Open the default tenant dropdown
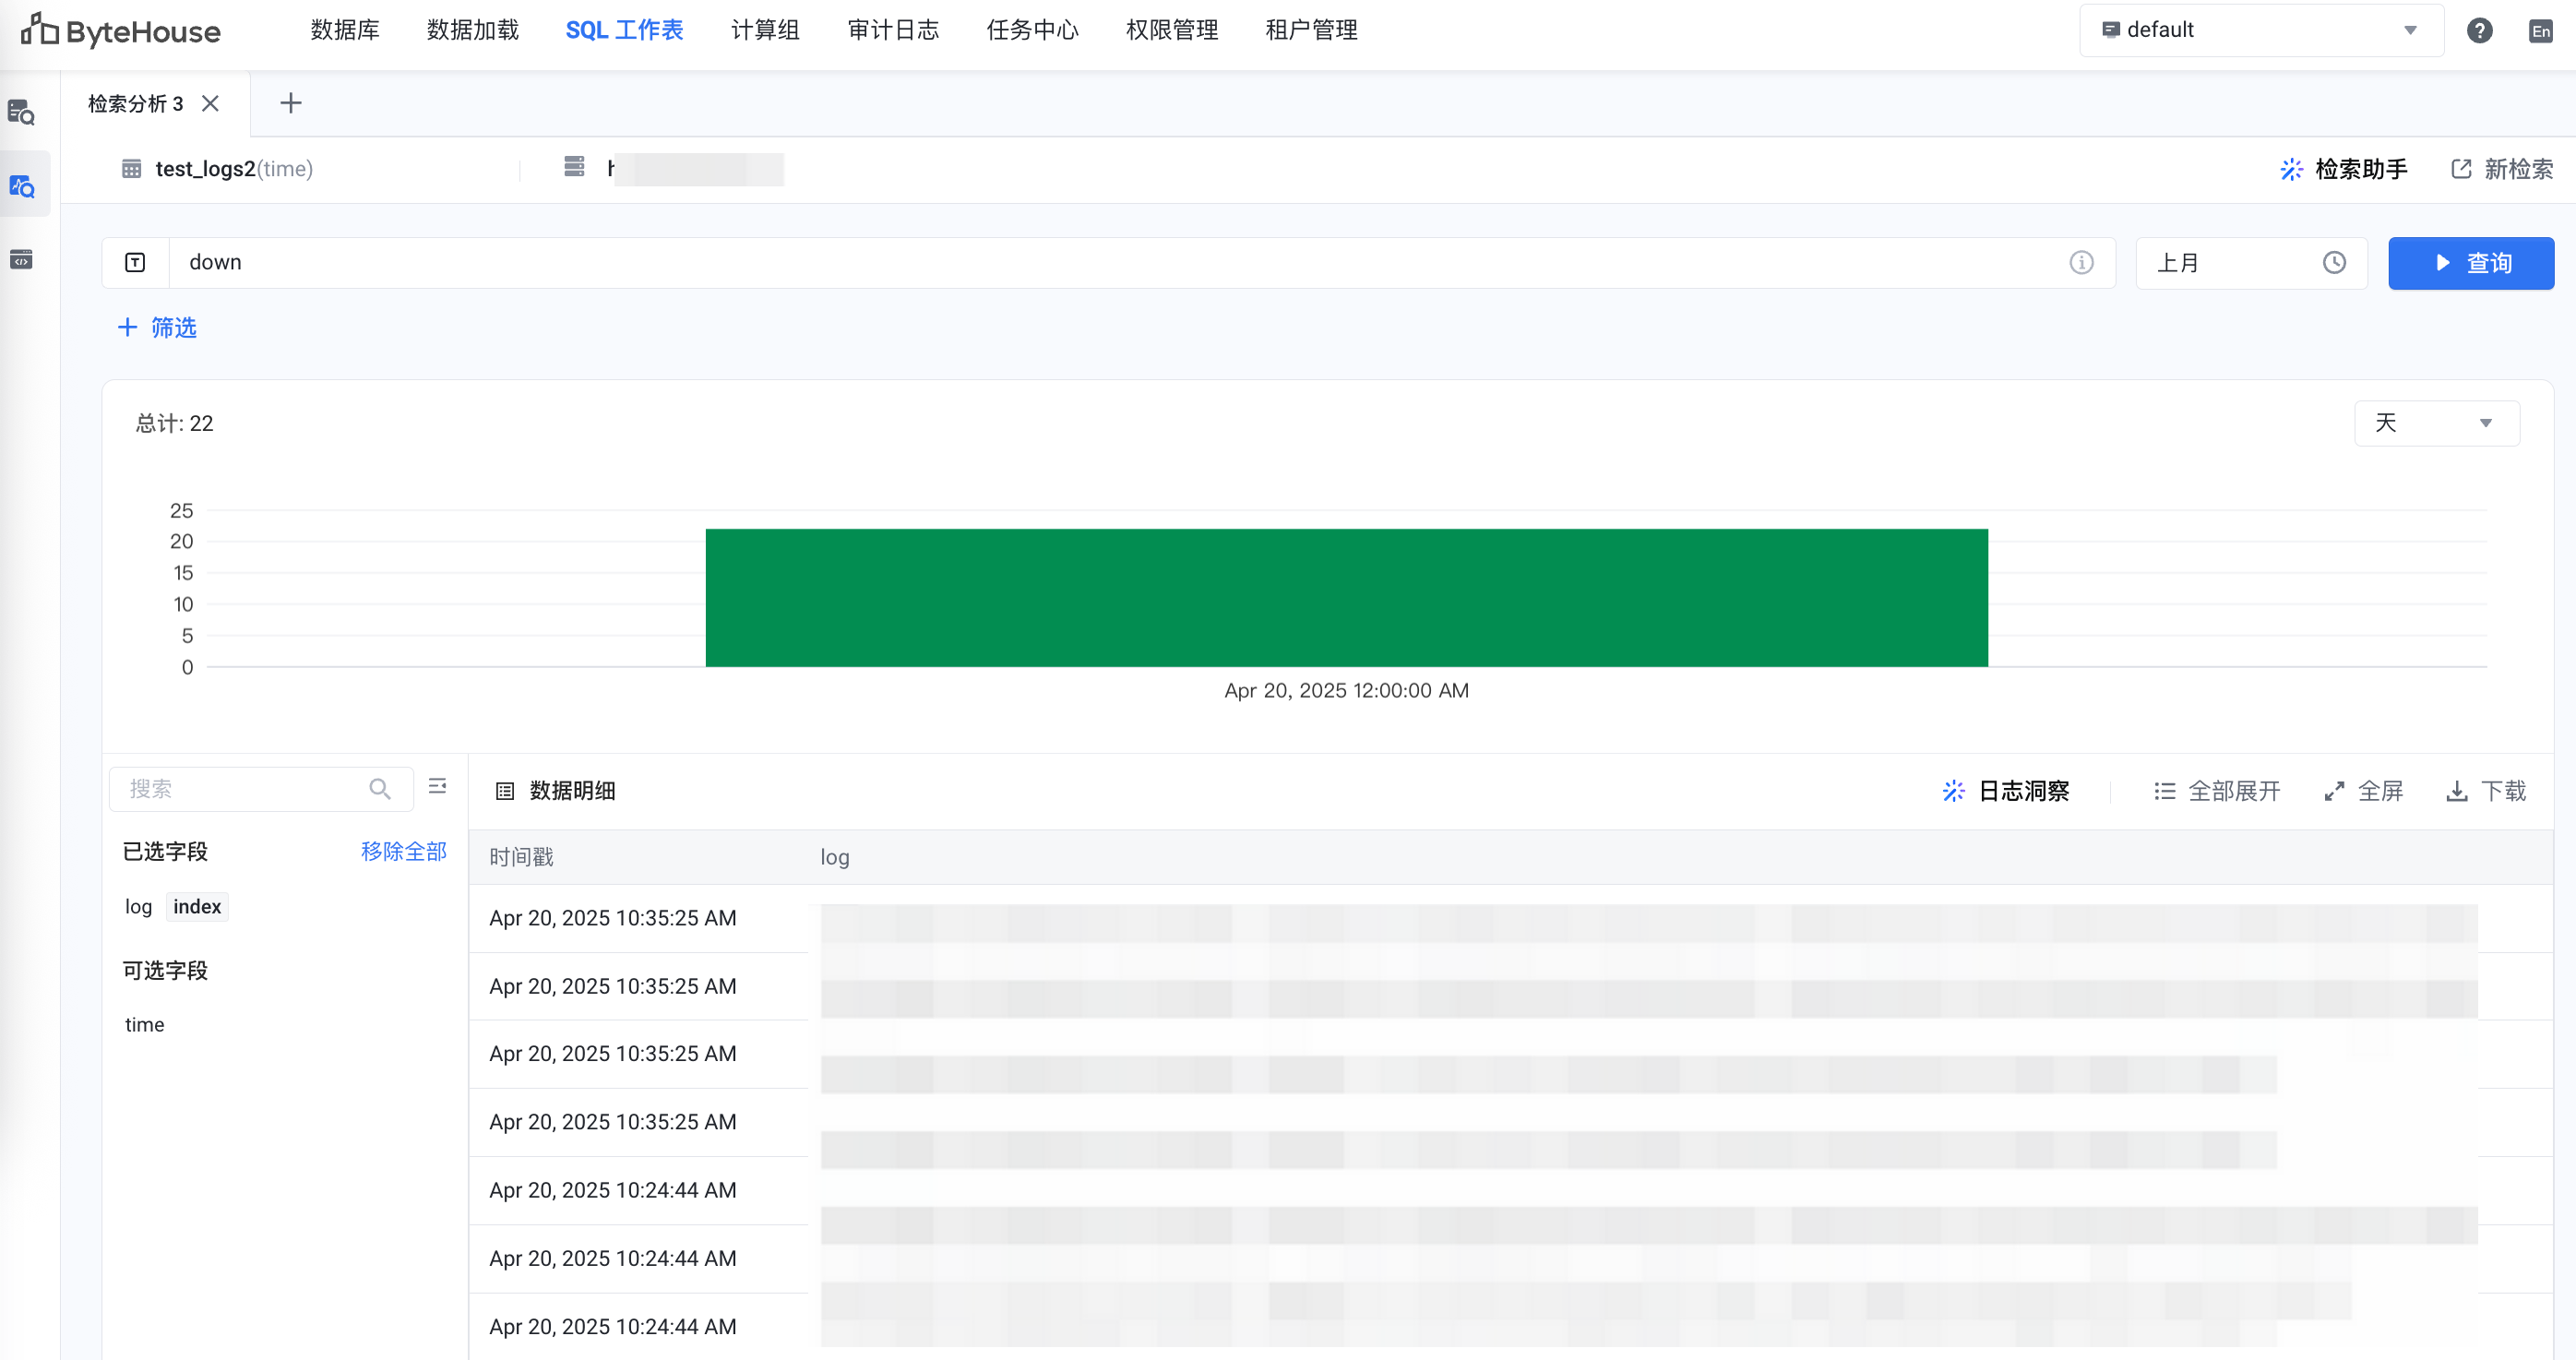Image resolution: width=2576 pixels, height=1360 pixels. (2261, 30)
